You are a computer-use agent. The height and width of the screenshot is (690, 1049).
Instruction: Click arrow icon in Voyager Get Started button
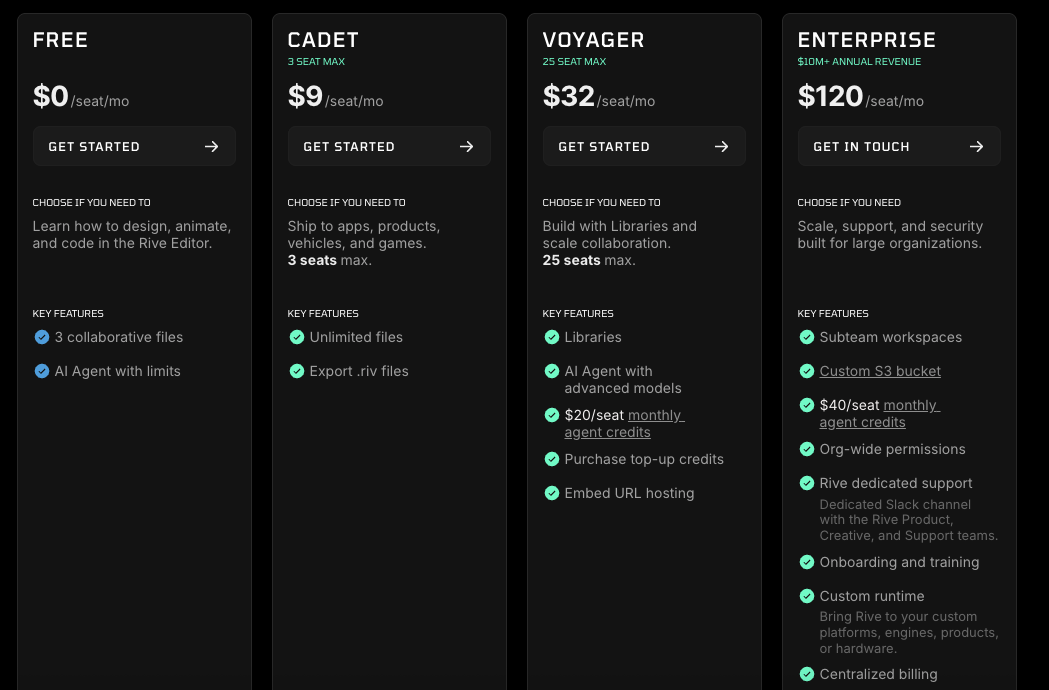pyautogui.click(x=721, y=146)
